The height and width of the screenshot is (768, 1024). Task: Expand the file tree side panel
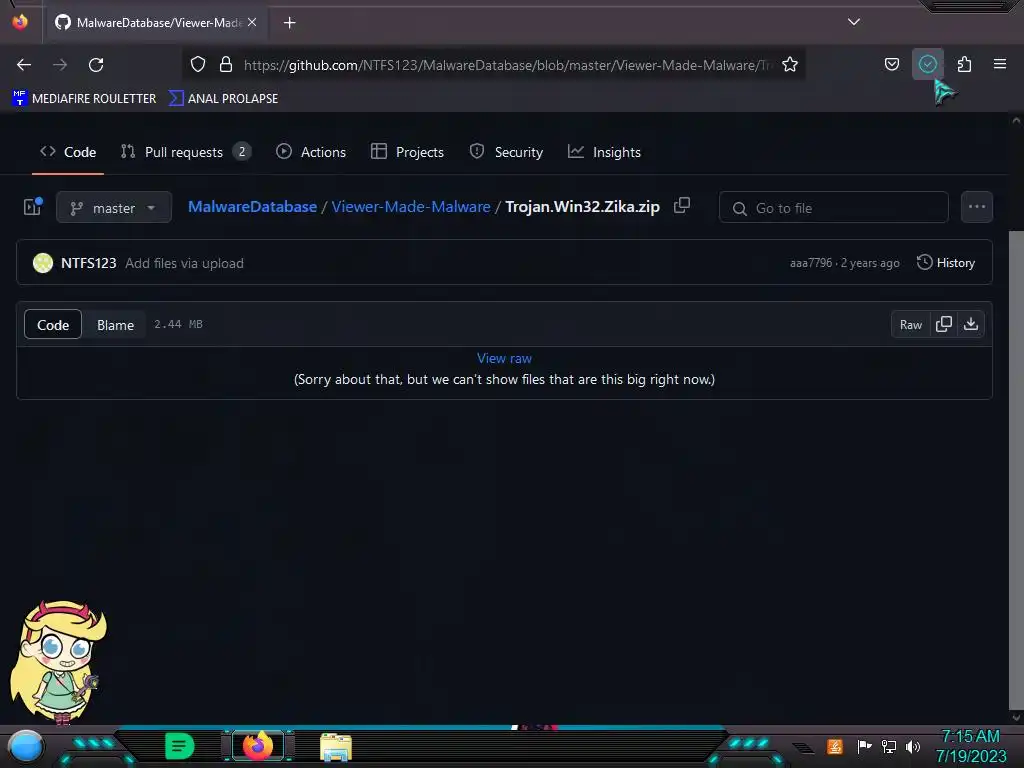[x=33, y=207]
